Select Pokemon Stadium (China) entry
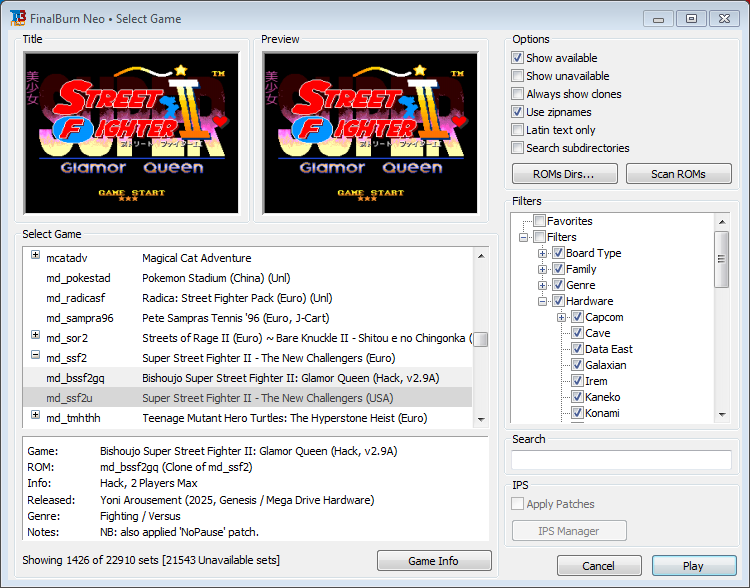Viewport: 750px width, 588px height. click(x=247, y=278)
